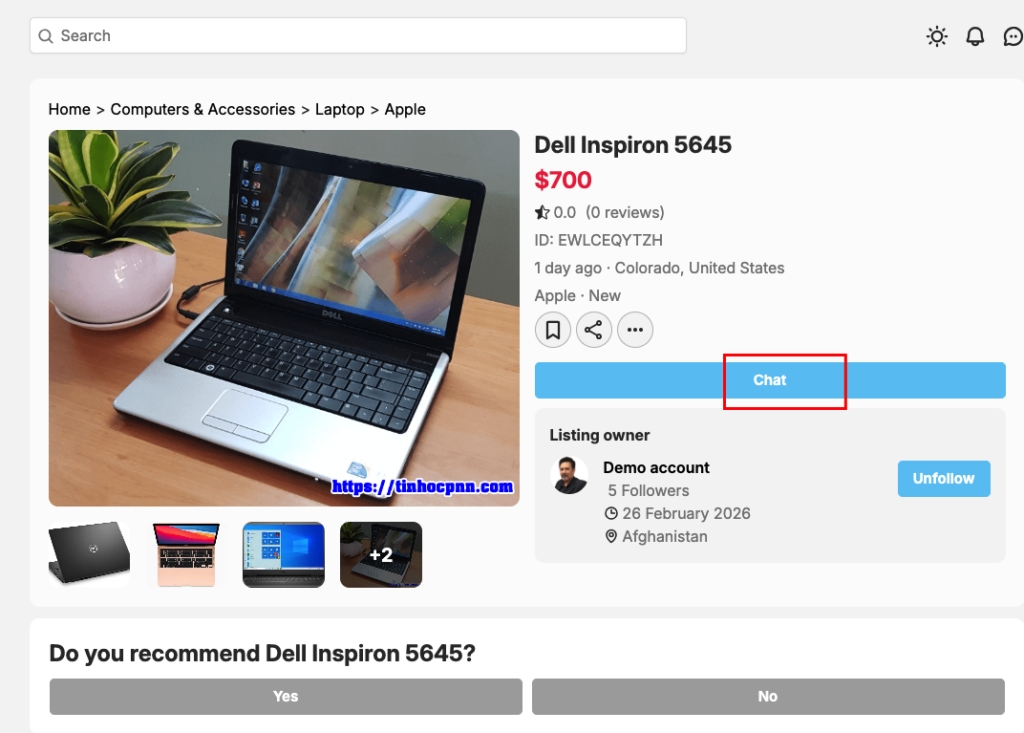Click inside the Search field

(358, 36)
